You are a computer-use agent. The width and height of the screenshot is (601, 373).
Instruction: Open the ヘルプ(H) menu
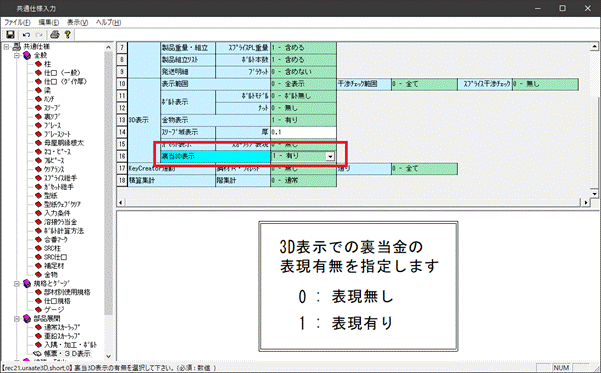pos(108,22)
